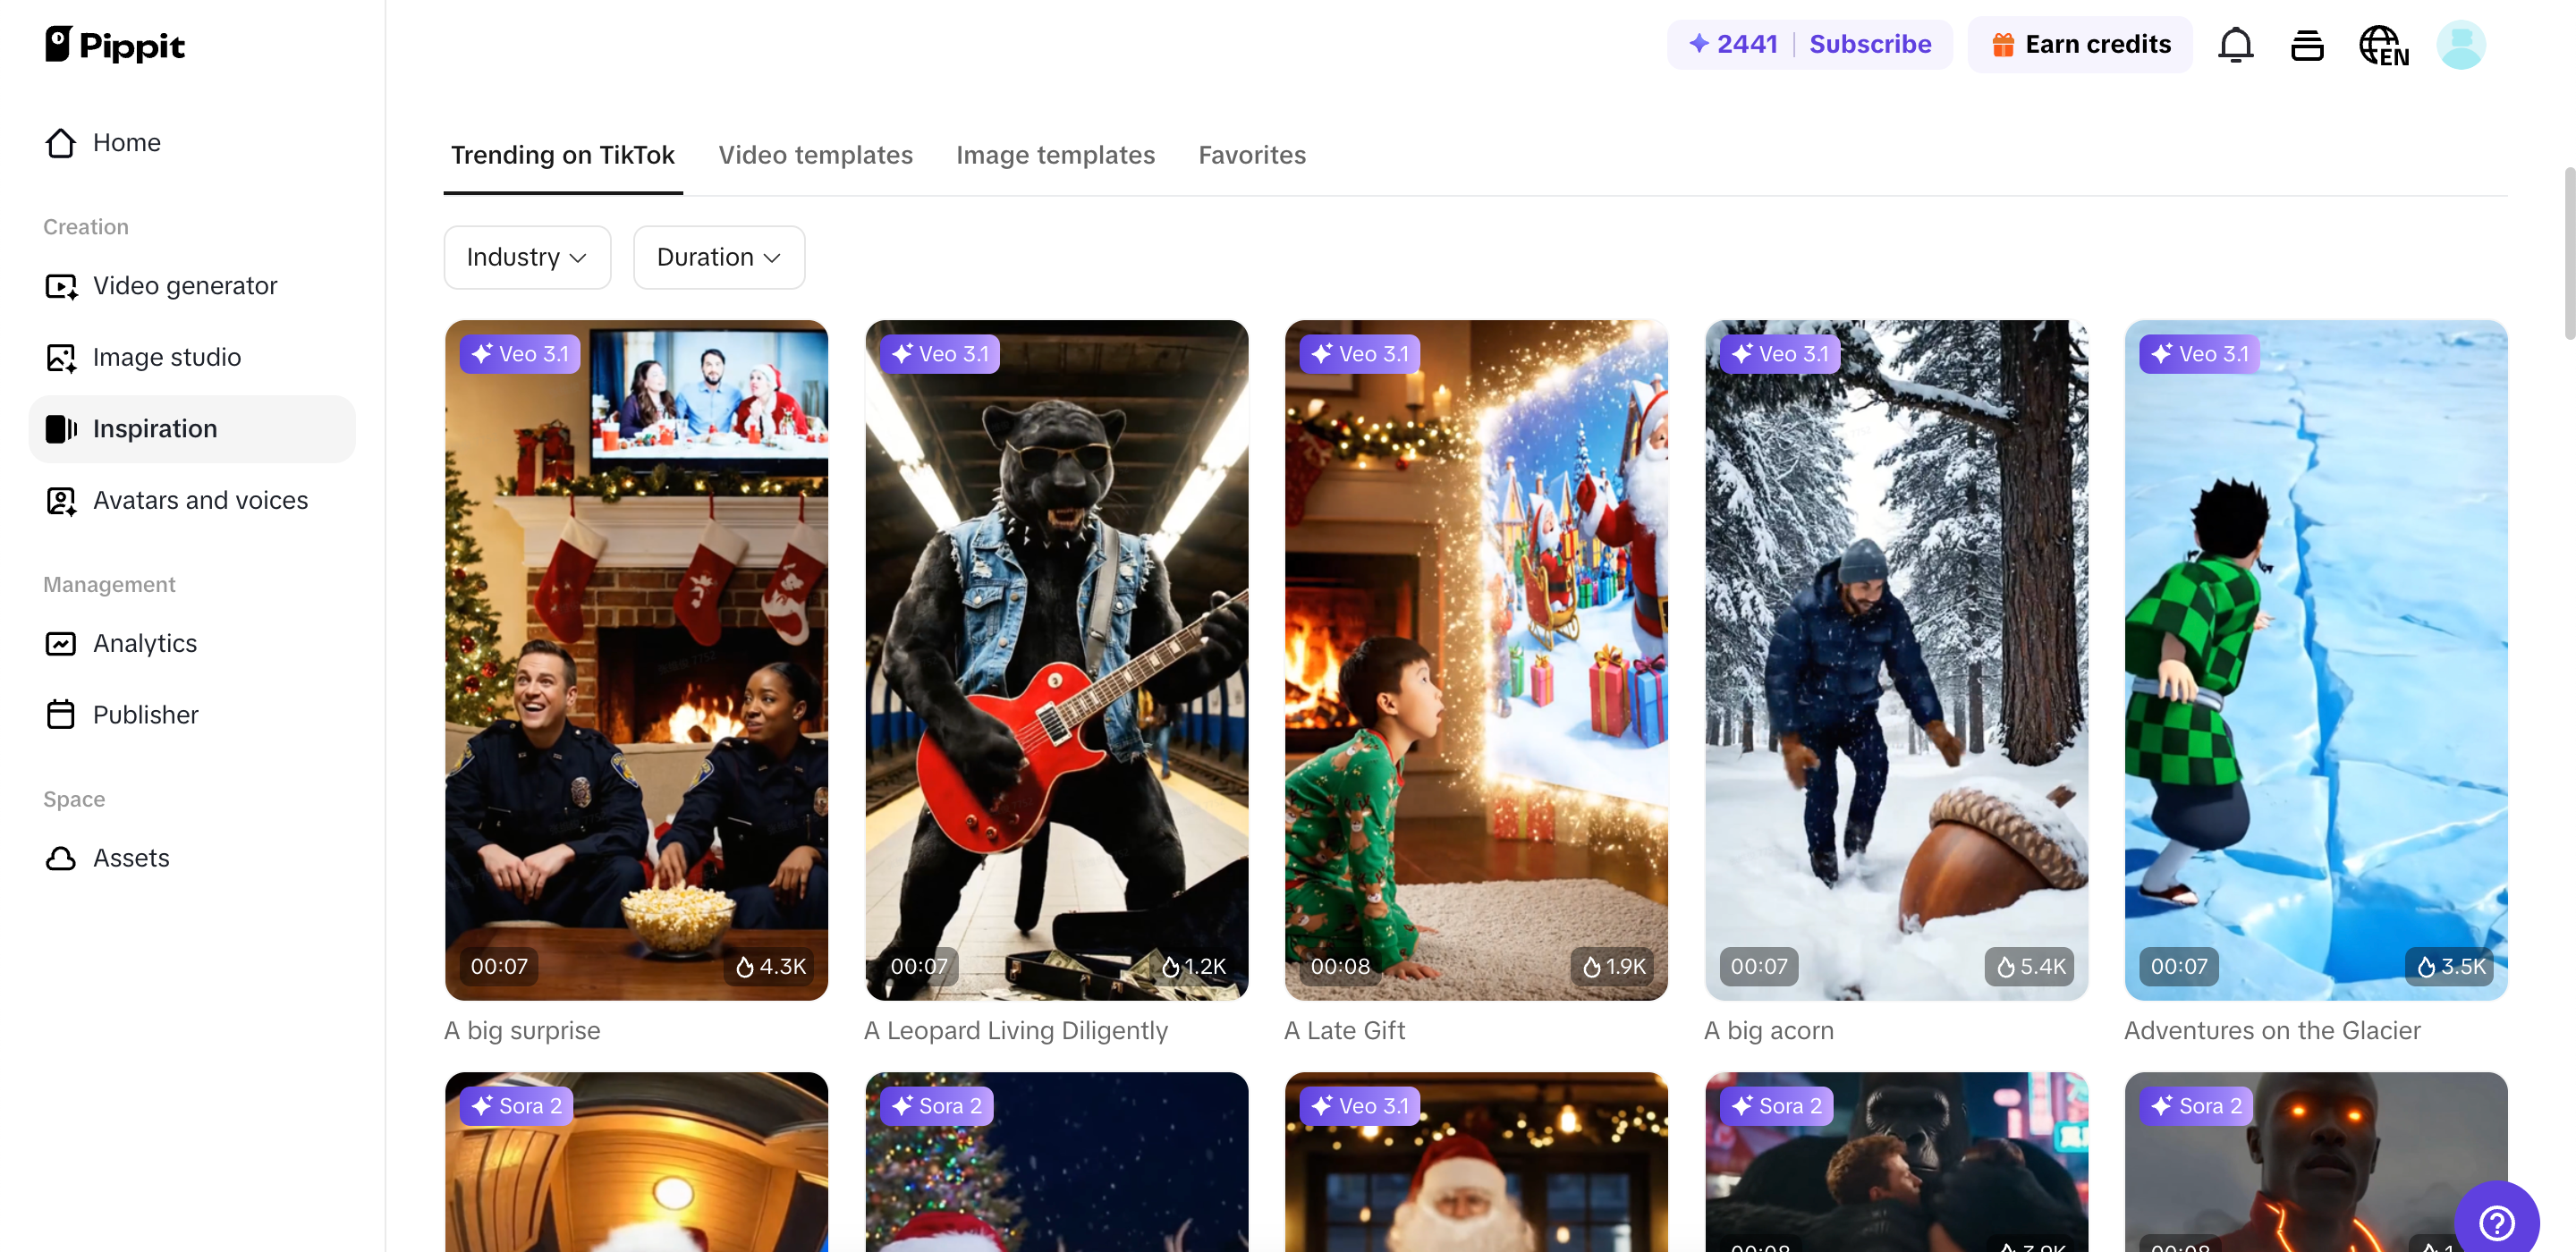The image size is (2576, 1252).
Task: Click the Subscribe link
Action: coord(1870,45)
